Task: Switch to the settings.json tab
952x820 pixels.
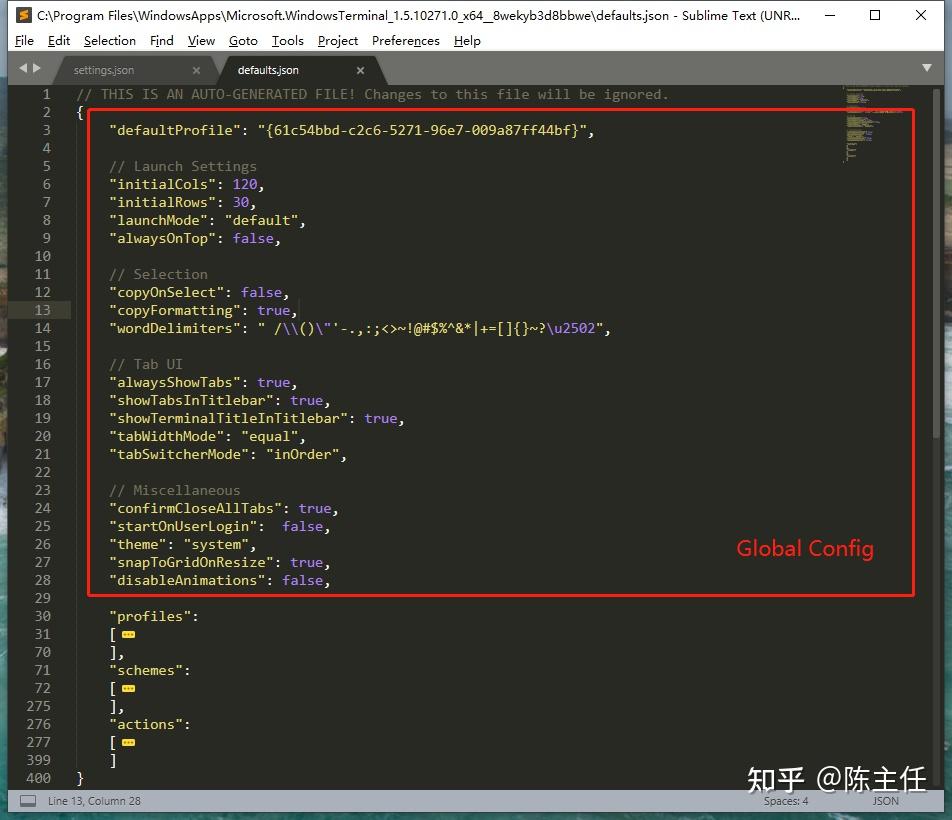Action: (x=104, y=70)
